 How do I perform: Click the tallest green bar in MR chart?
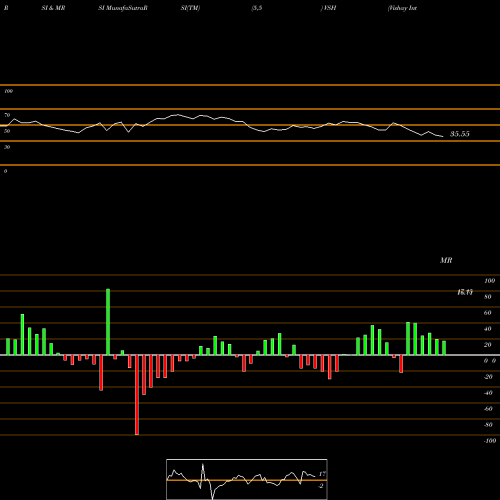coord(108,322)
